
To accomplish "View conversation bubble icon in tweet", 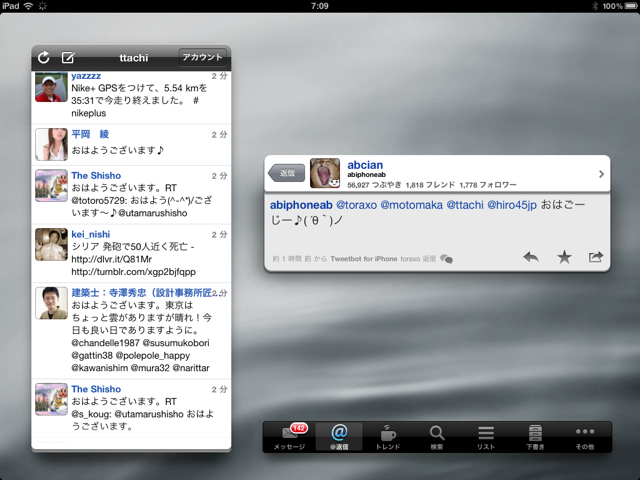I will click(446, 258).
